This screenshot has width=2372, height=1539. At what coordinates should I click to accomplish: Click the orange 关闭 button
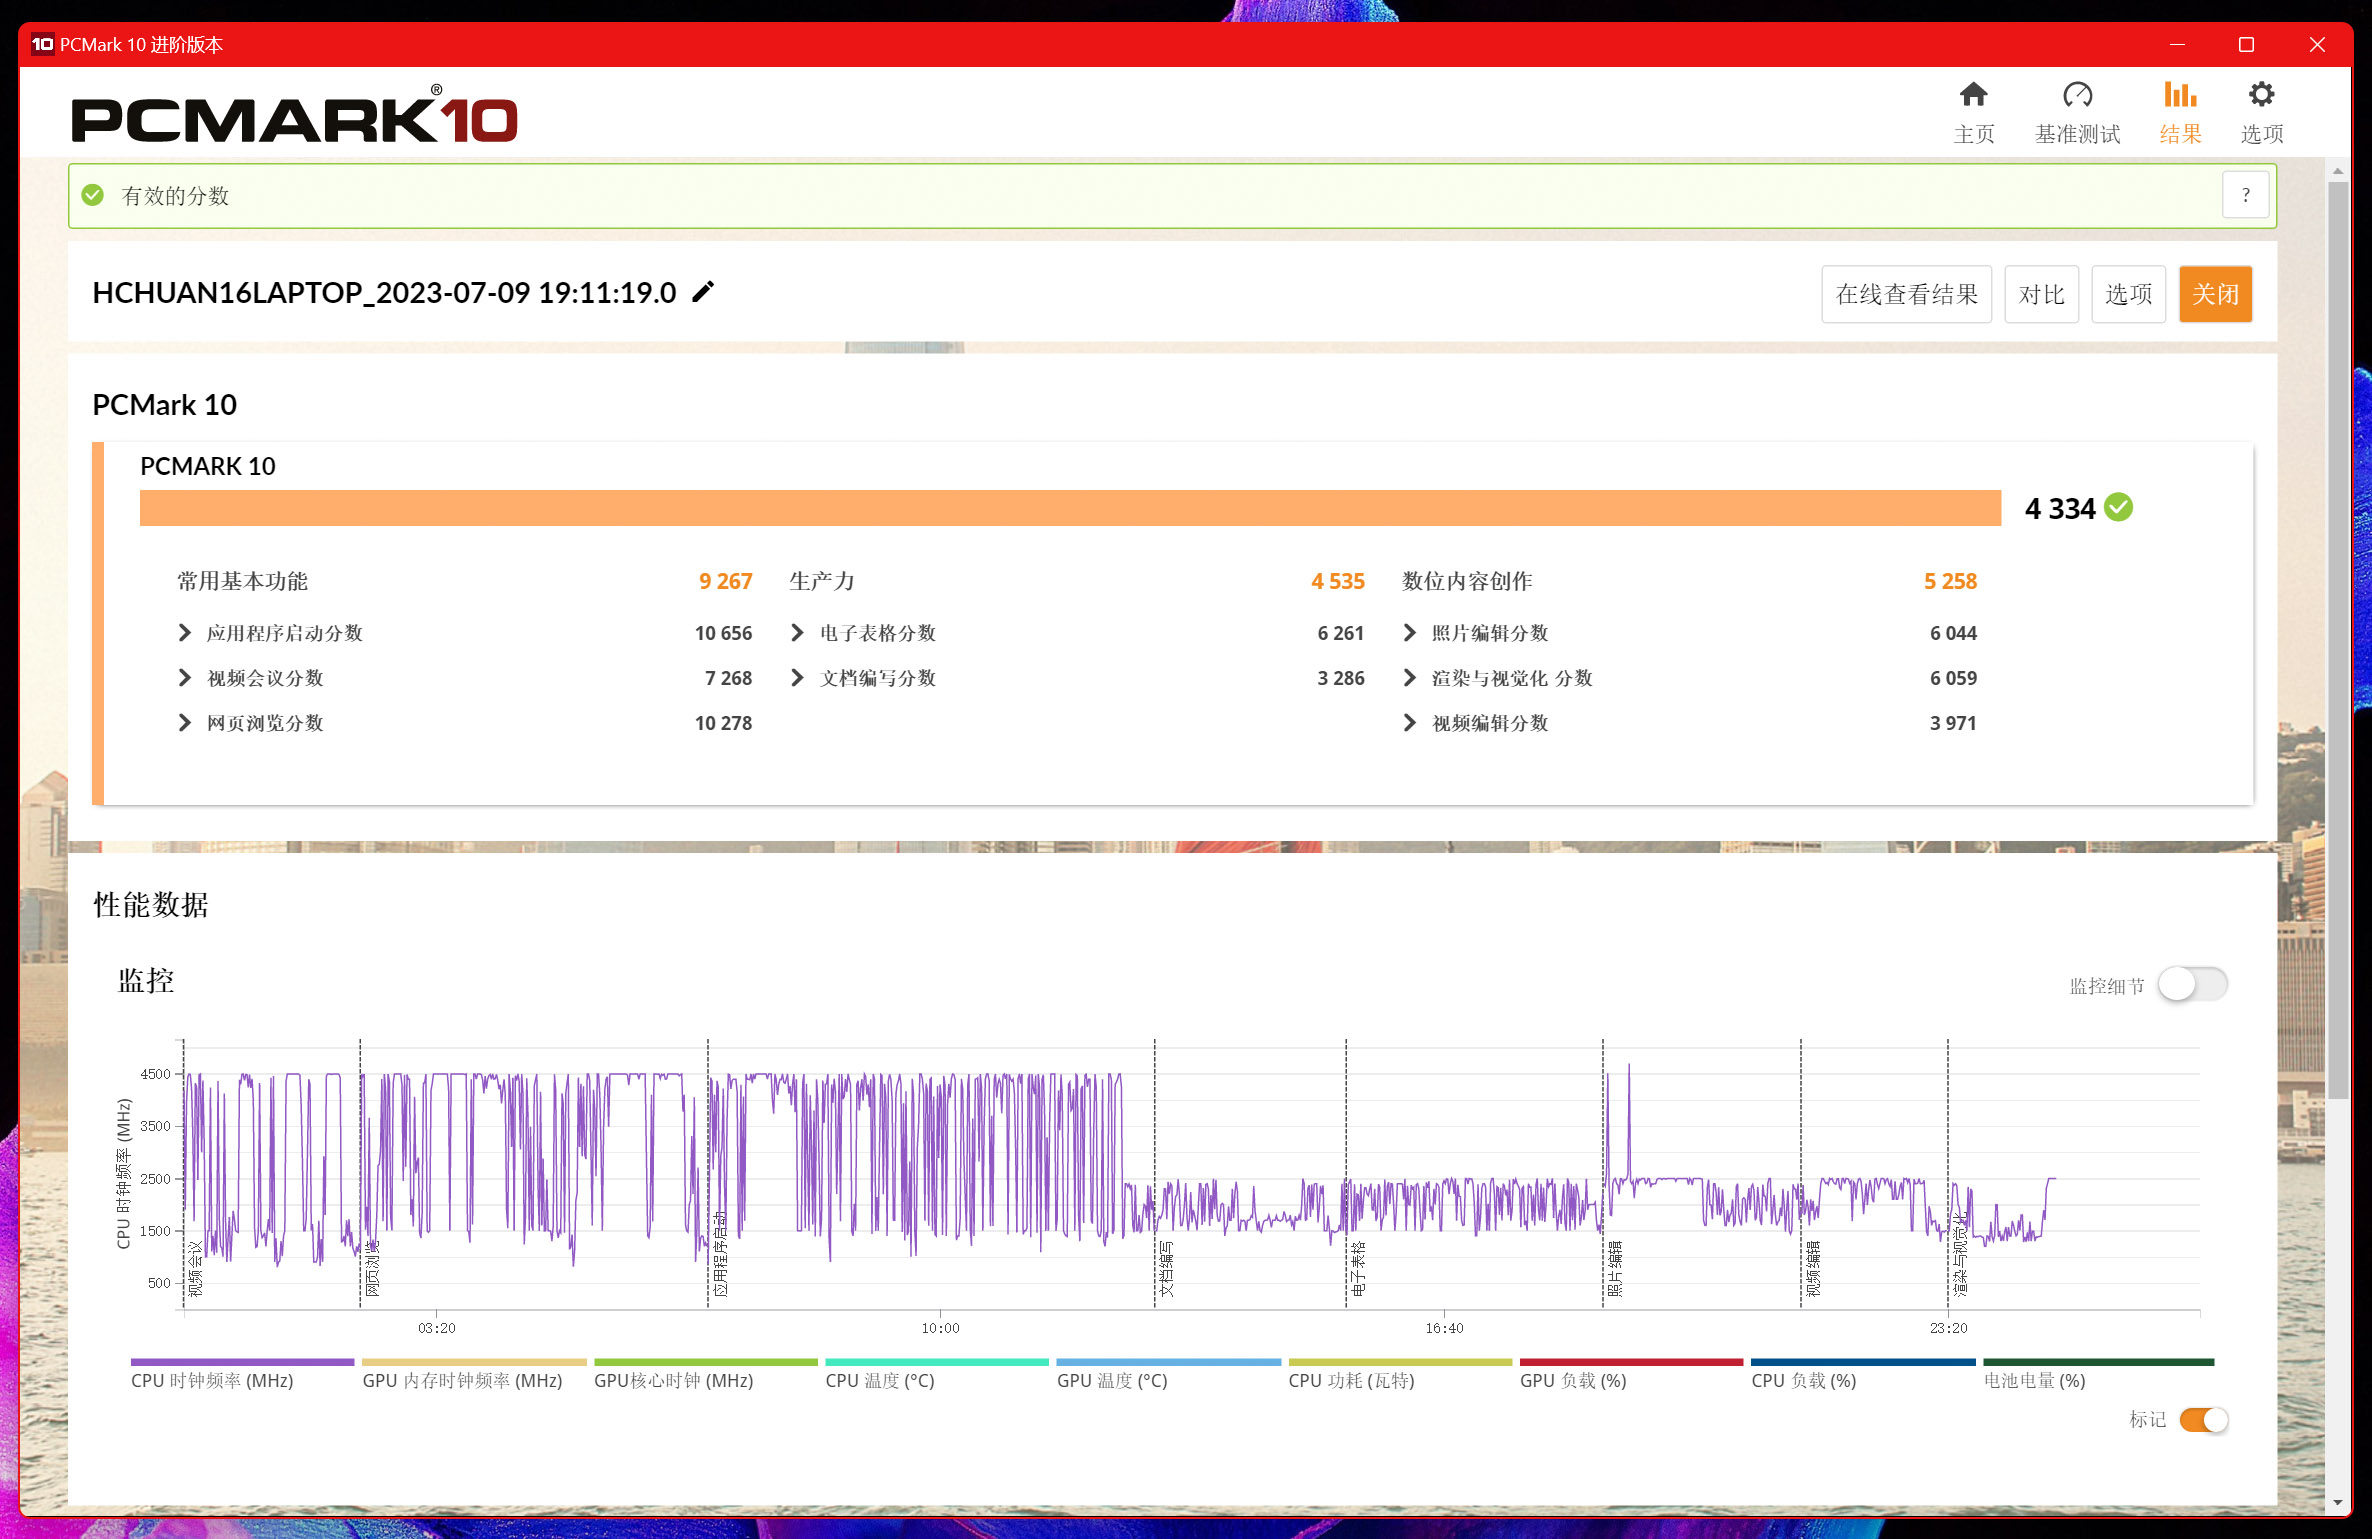click(x=2215, y=294)
